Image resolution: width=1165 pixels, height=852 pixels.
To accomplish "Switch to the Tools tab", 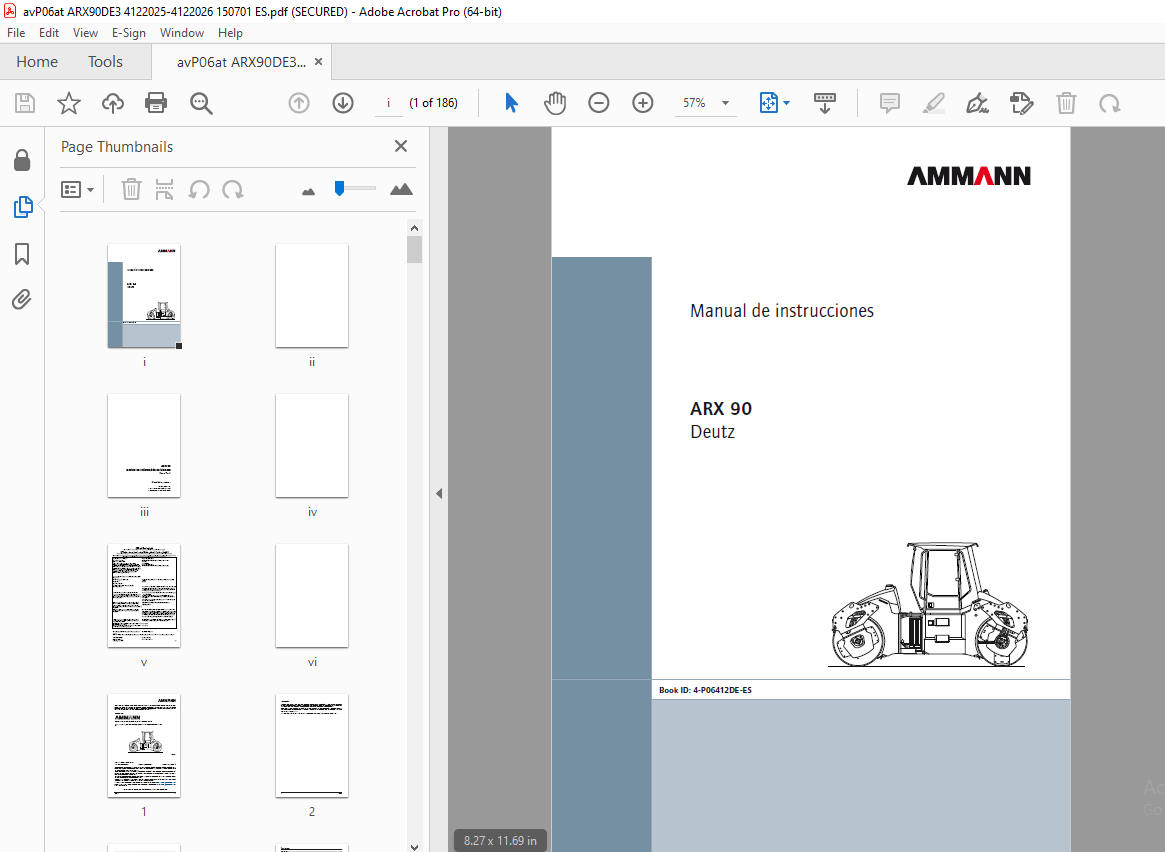I will click(106, 62).
